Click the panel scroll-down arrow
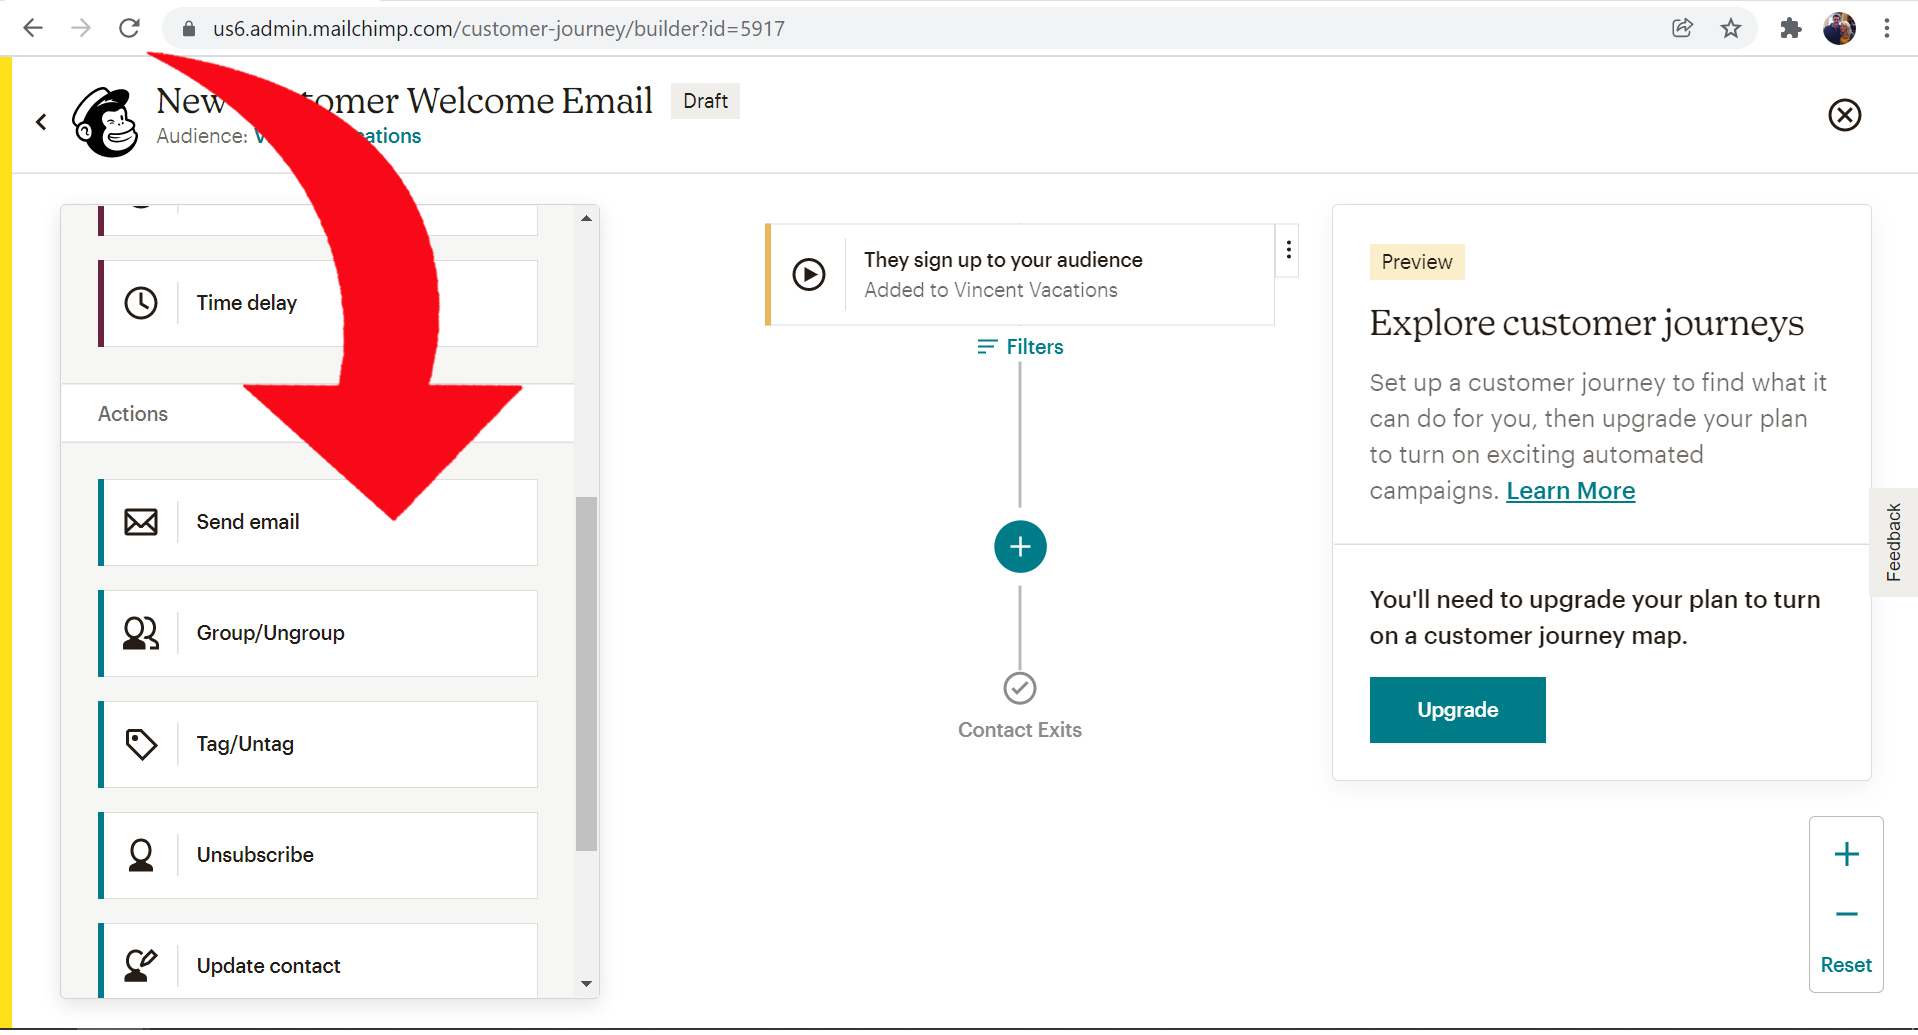The image size is (1918, 1035). [x=587, y=984]
